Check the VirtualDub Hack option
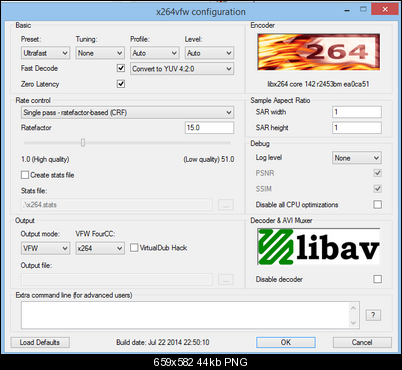Image resolution: width=402 pixels, height=370 pixels. tap(134, 248)
